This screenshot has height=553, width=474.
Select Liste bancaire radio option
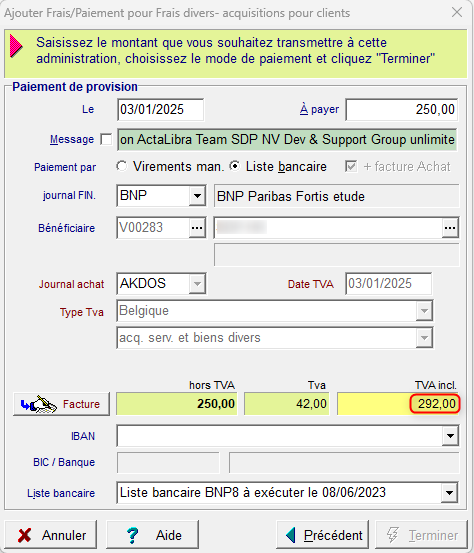tap(235, 166)
